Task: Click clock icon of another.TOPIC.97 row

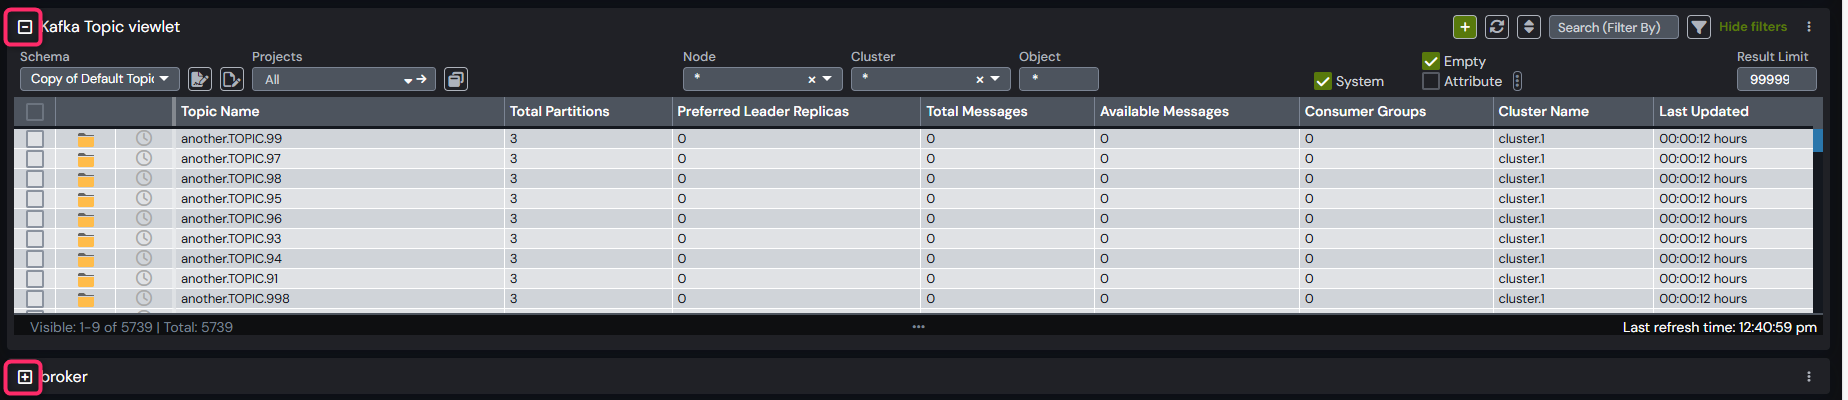Action: 144,158
